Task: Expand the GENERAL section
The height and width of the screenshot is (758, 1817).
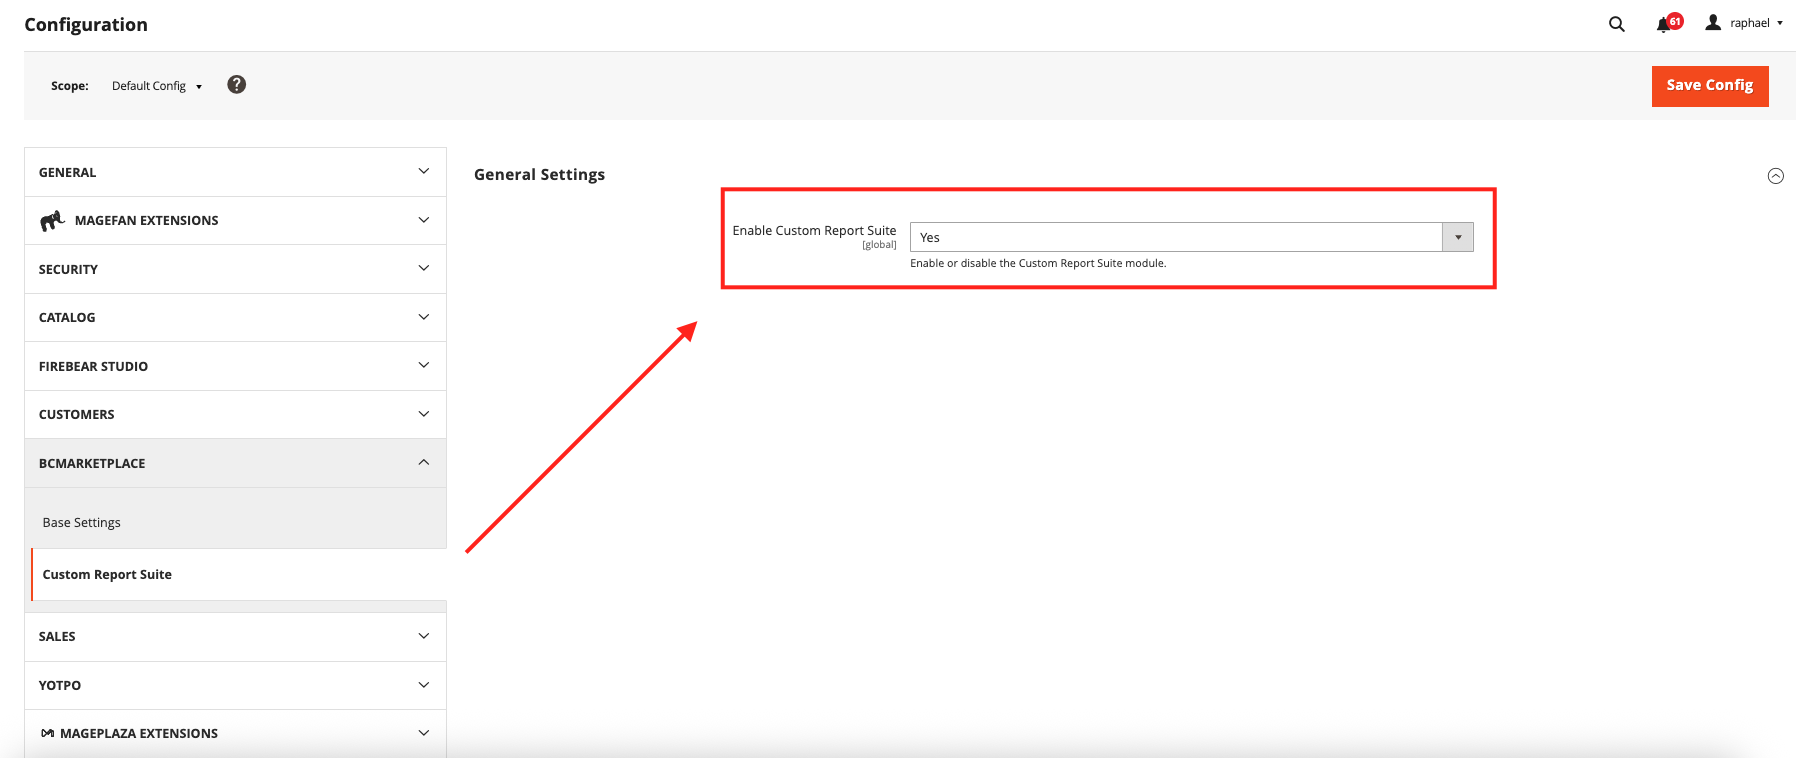Action: [x=235, y=172]
